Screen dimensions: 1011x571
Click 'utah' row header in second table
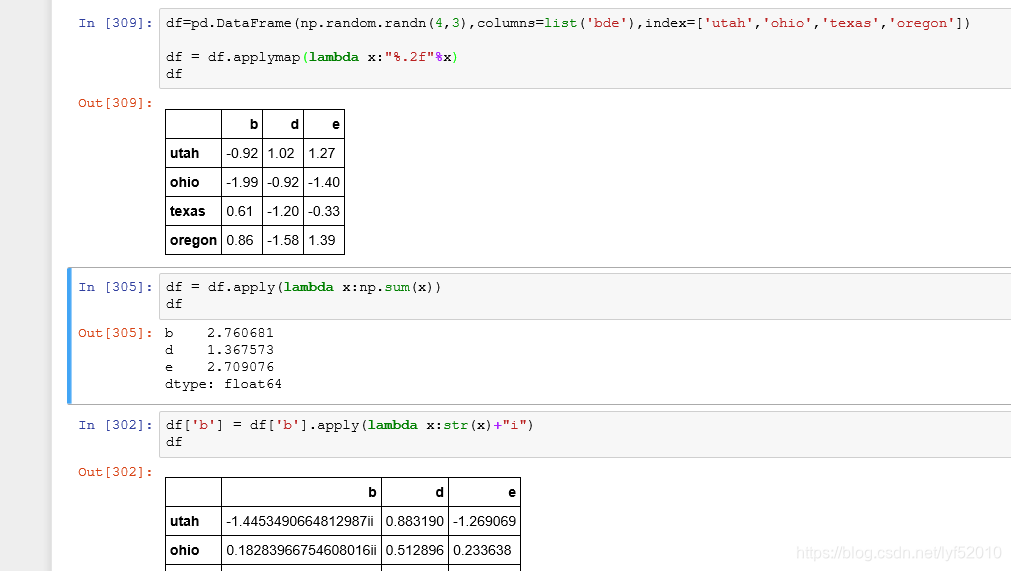click(x=193, y=521)
